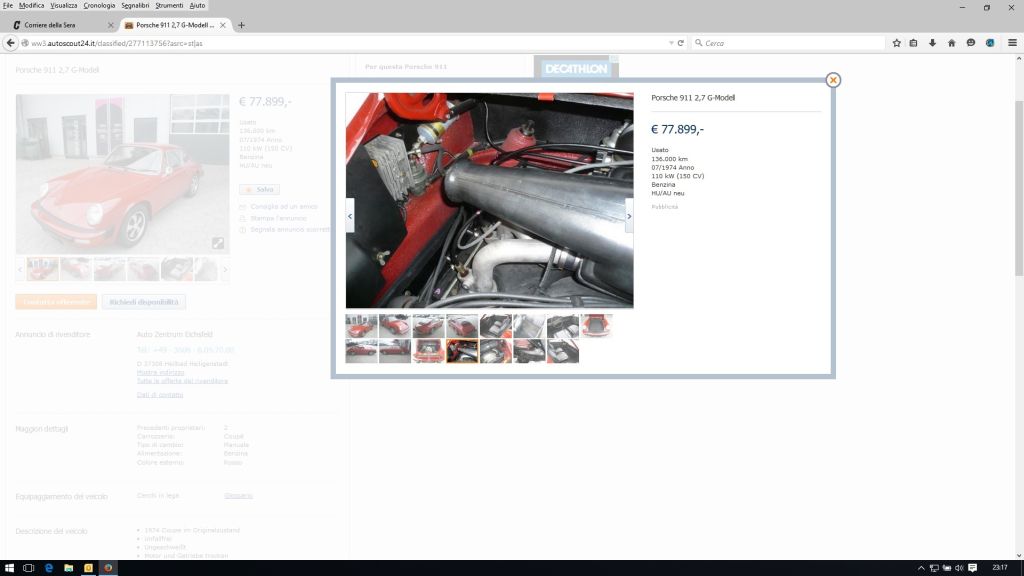Open the Mostra indirizzo link
This screenshot has width=1024, height=576.
pyautogui.click(x=161, y=372)
